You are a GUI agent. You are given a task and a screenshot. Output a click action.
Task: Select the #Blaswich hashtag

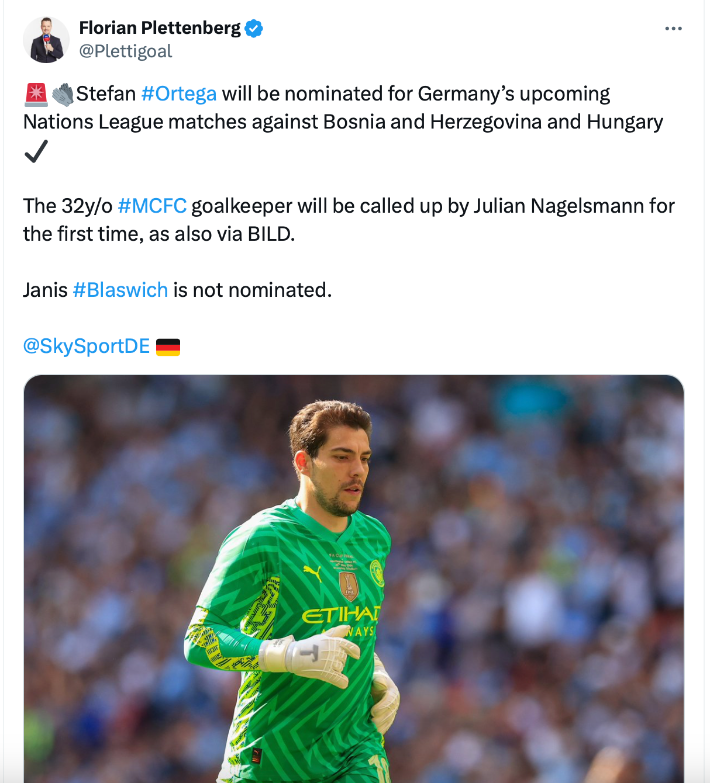point(120,290)
